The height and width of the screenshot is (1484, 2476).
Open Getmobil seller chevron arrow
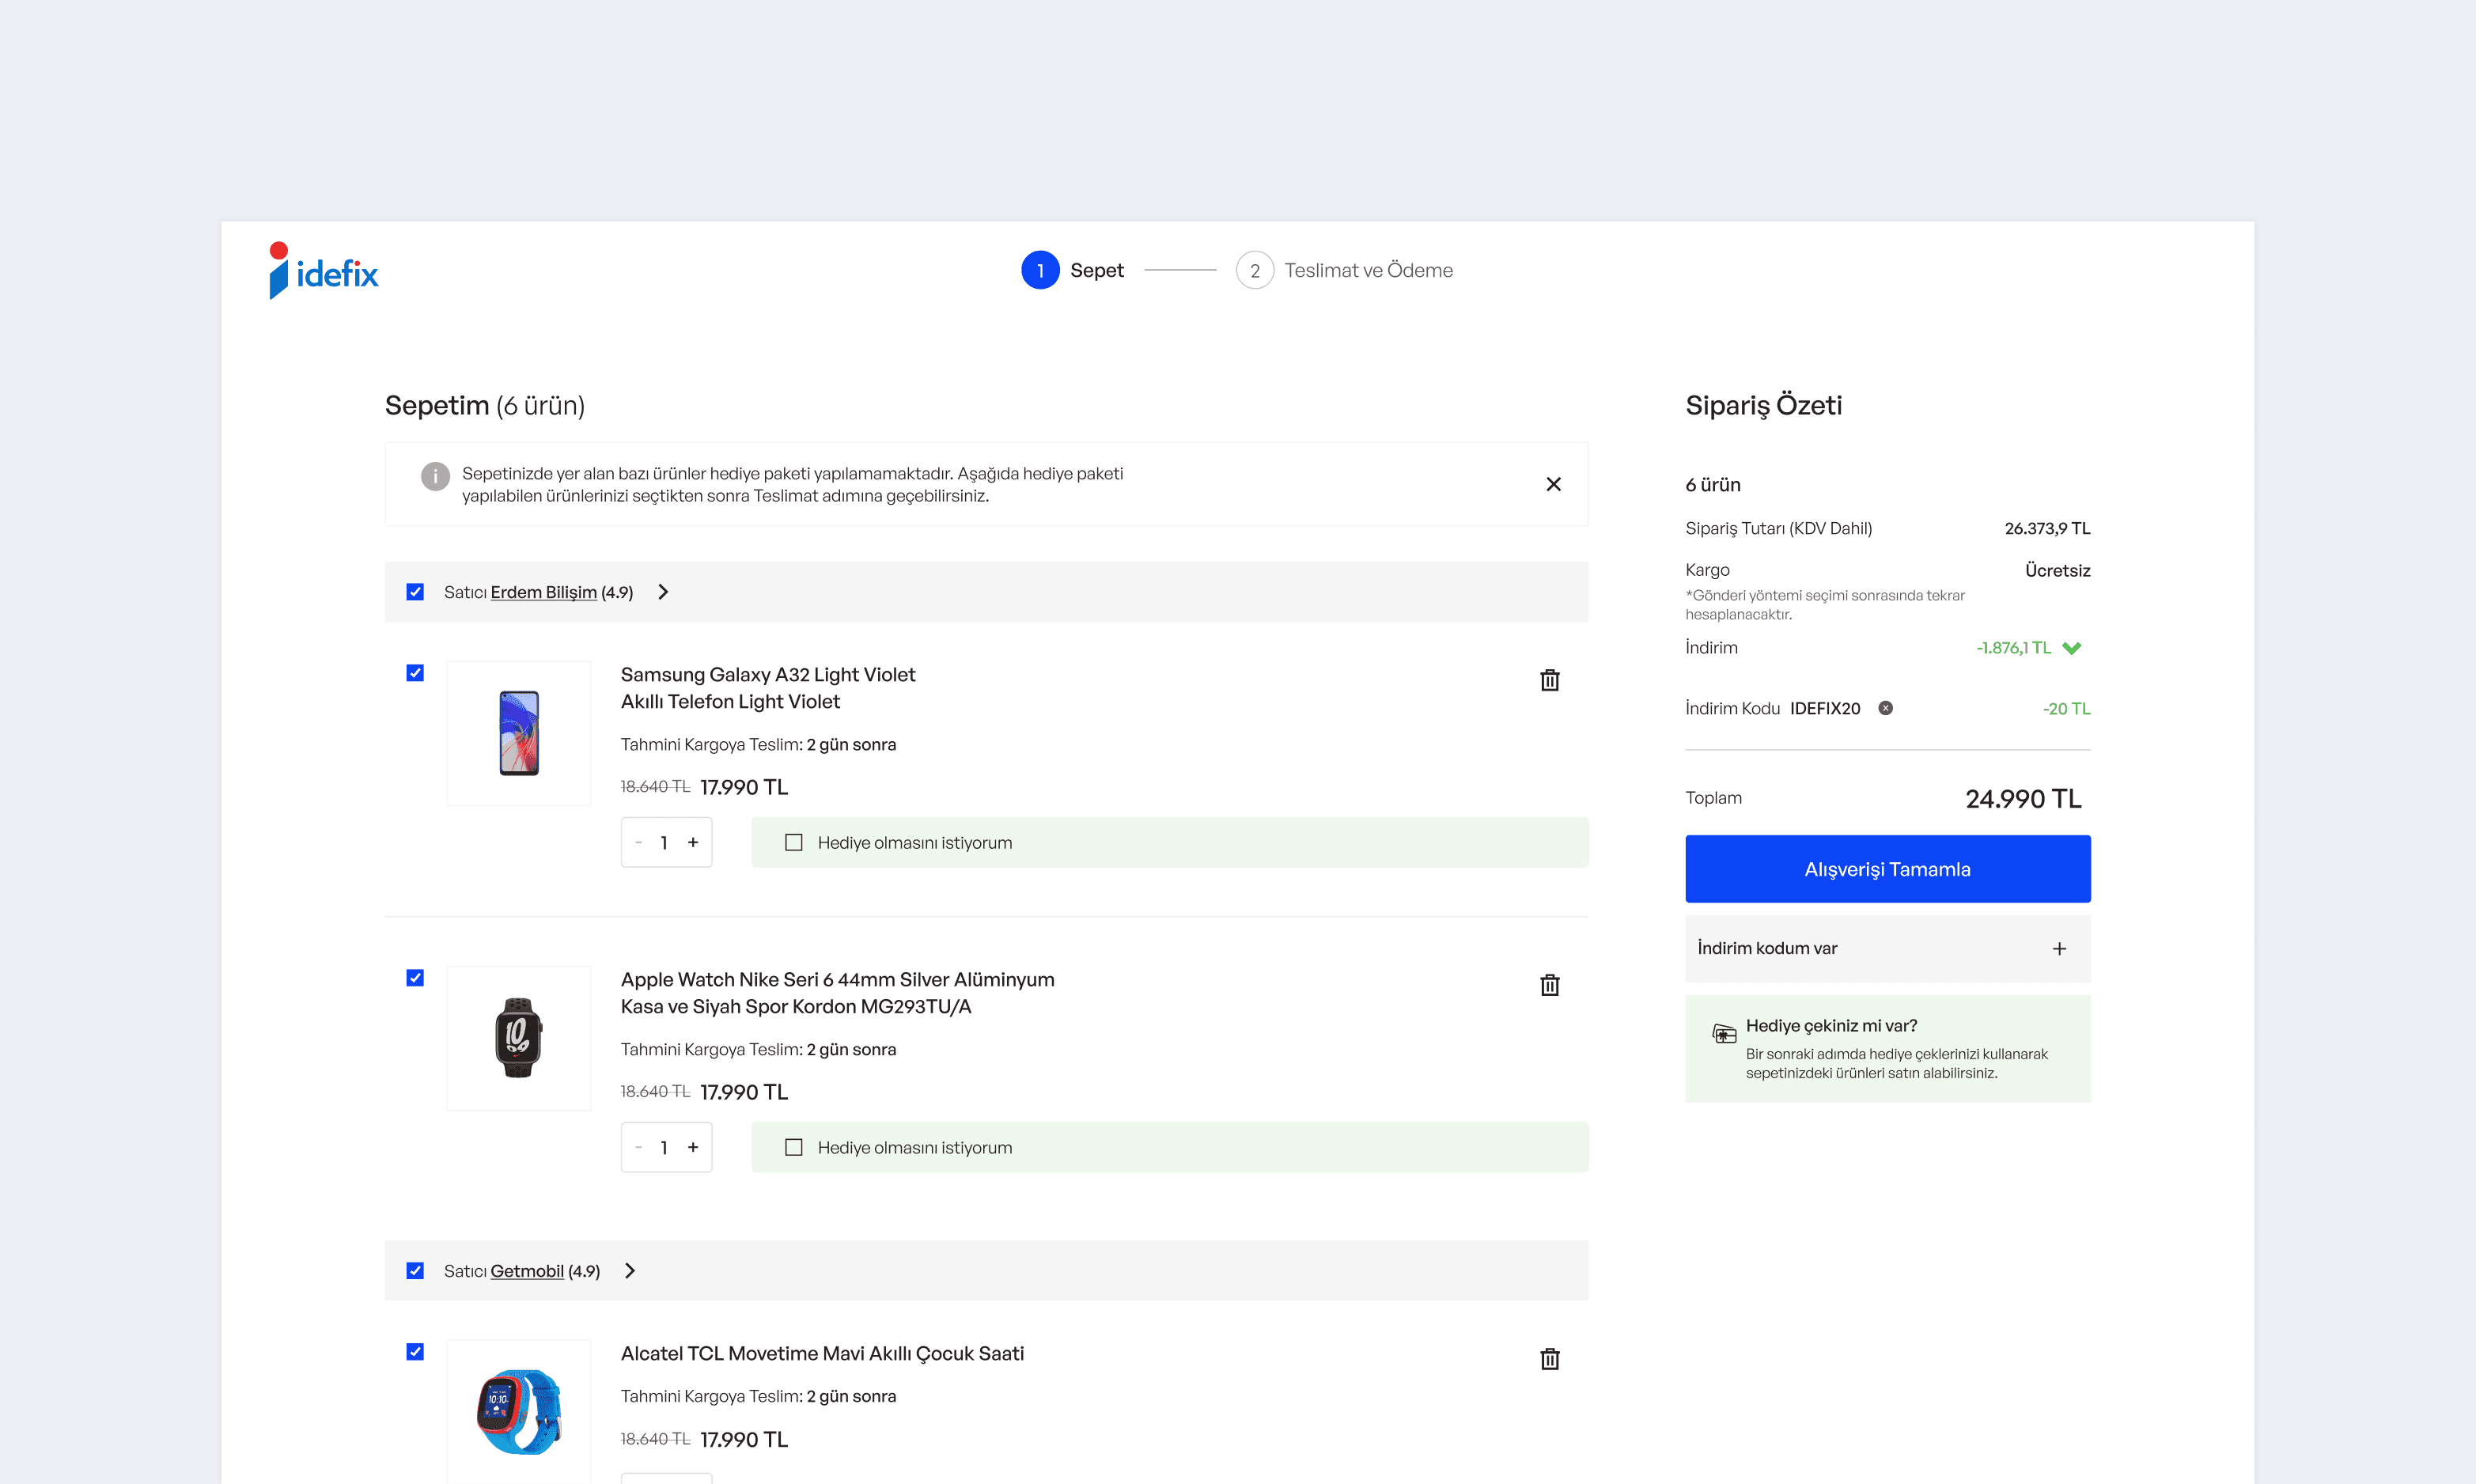(630, 1270)
